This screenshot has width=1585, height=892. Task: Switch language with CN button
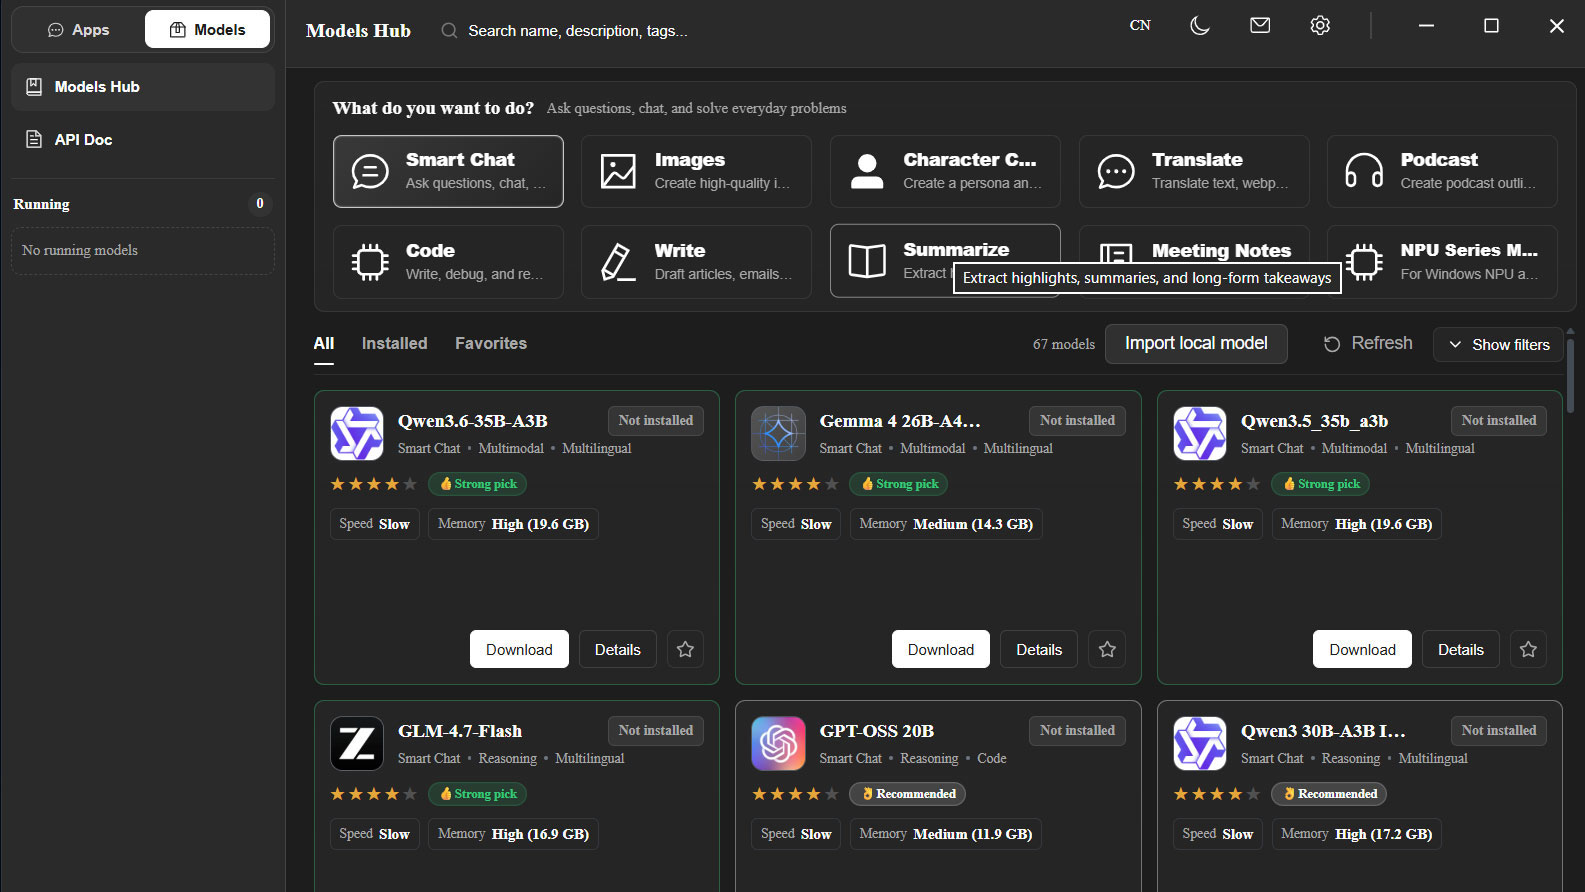coord(1140,26)
